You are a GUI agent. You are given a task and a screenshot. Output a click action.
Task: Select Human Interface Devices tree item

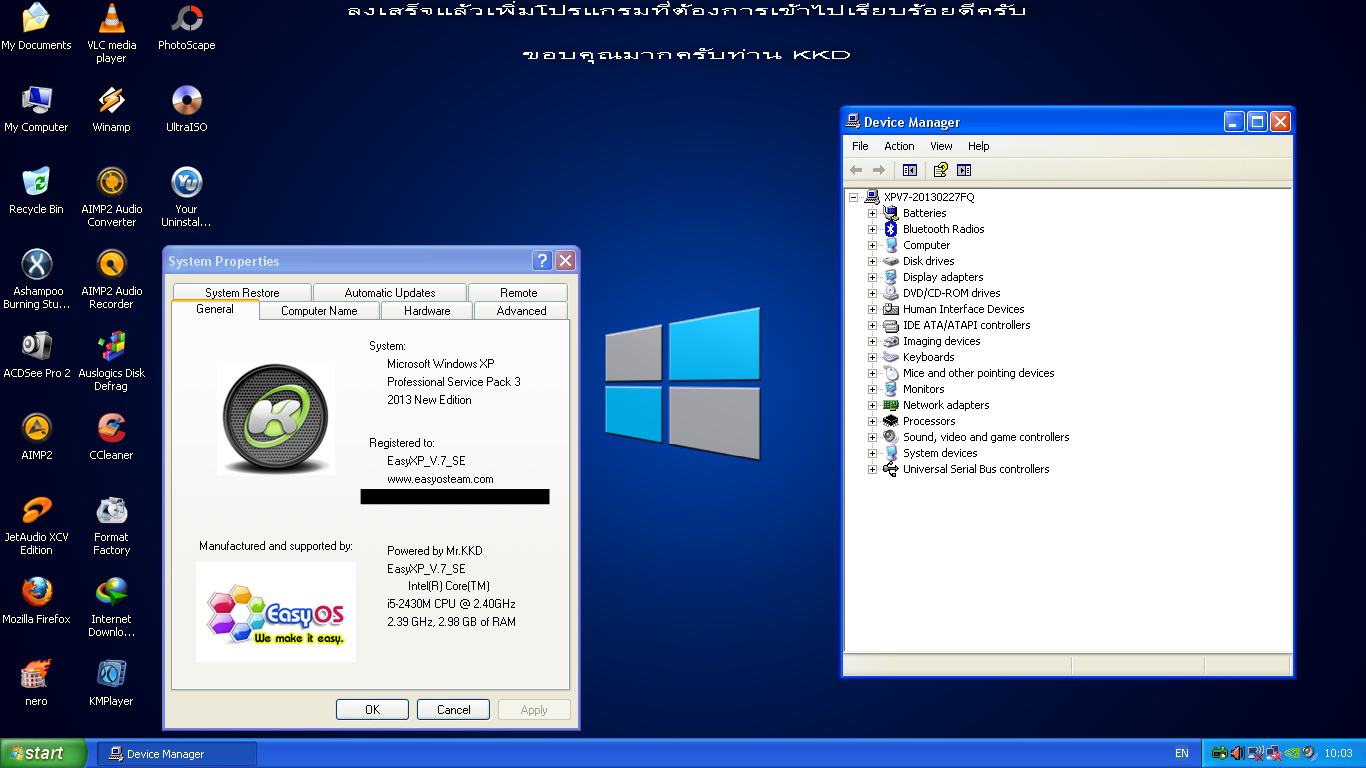(x=963, y=309)
